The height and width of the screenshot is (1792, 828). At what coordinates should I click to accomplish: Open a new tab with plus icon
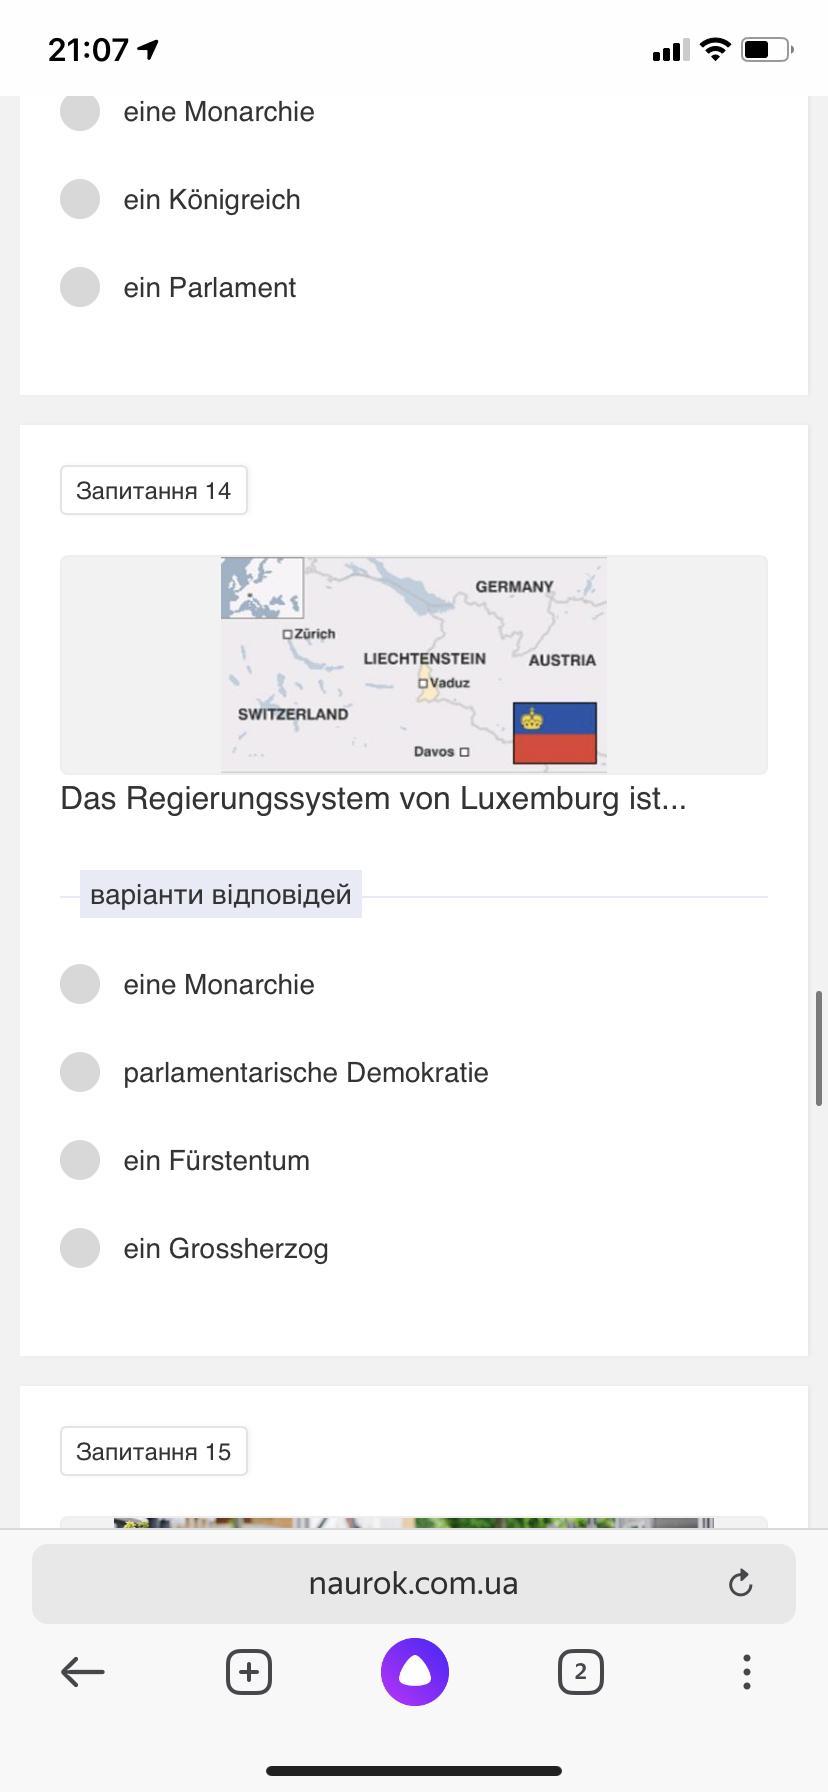[x=249, y=1671]
